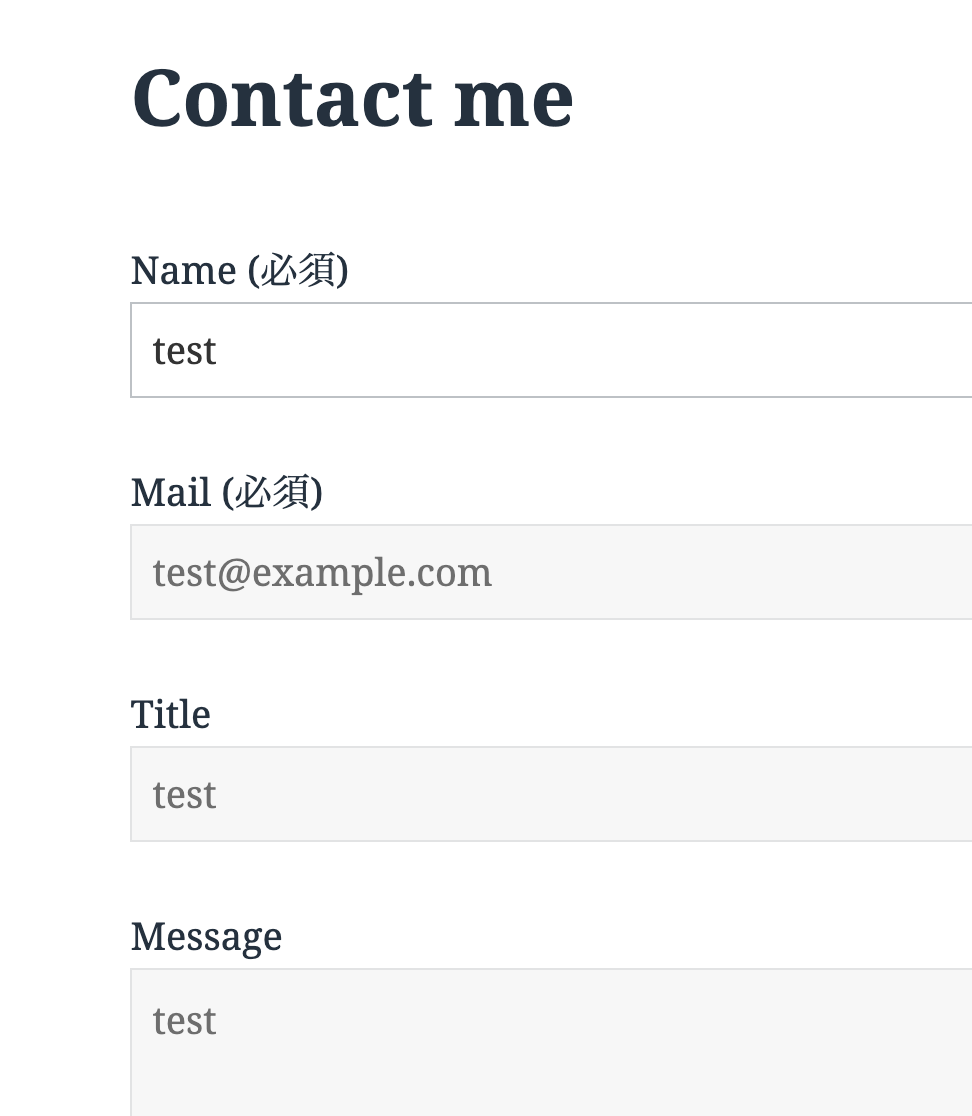Viewport: 972px width, 1116px height.
Task: Click the "Title" field label
Action: pyautogui.click(x=171, y=714)
